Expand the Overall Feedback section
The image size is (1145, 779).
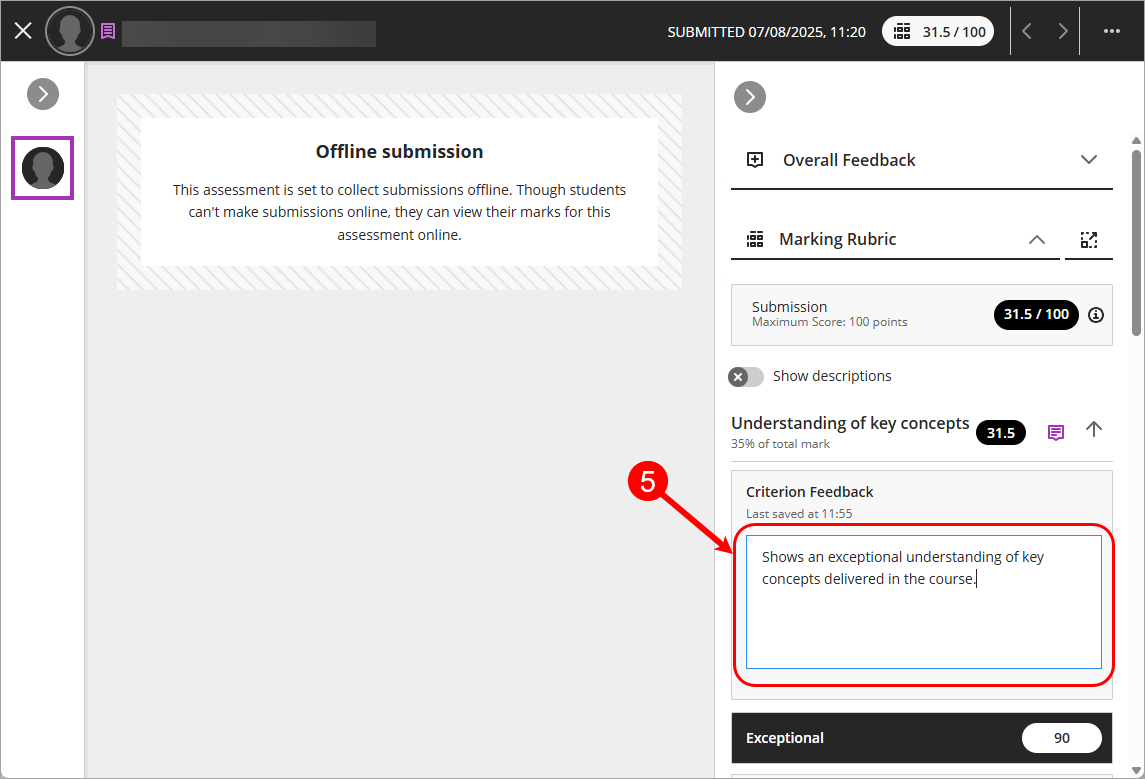[x=1089, y=160]
